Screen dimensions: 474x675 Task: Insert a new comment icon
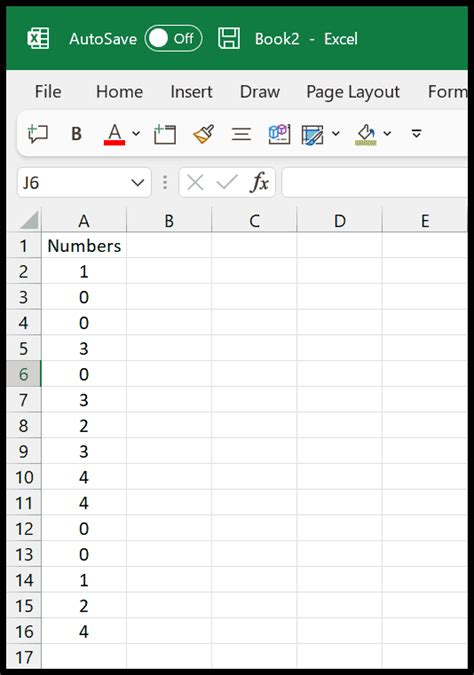[37, 134]
